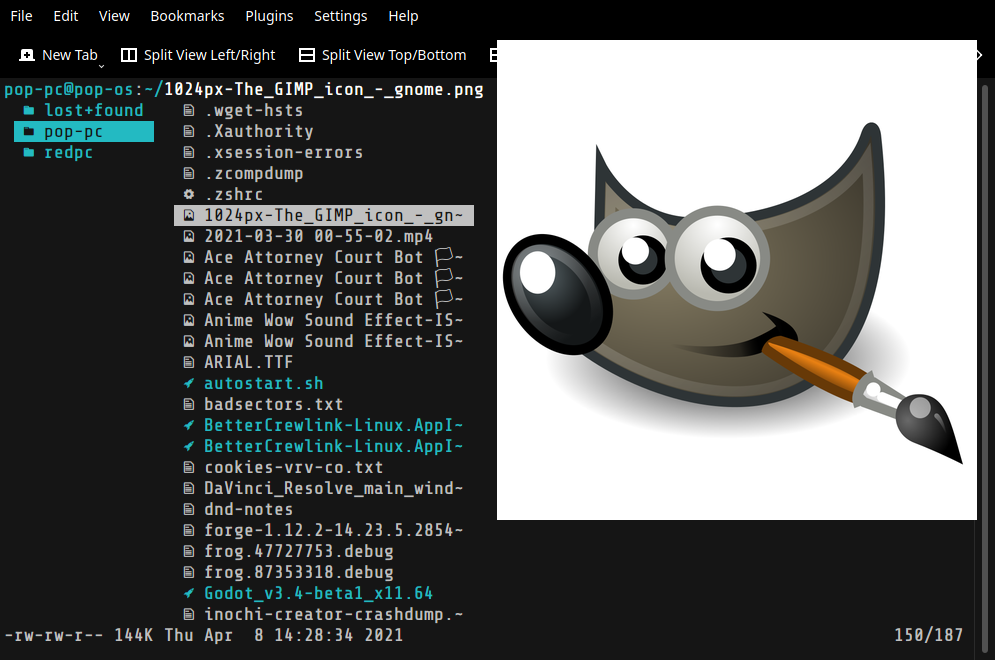Viewport: 995px width, 660px height.
Task: Click document icon beside ARIAL.TTF
Action: click(x=188, y=362)
